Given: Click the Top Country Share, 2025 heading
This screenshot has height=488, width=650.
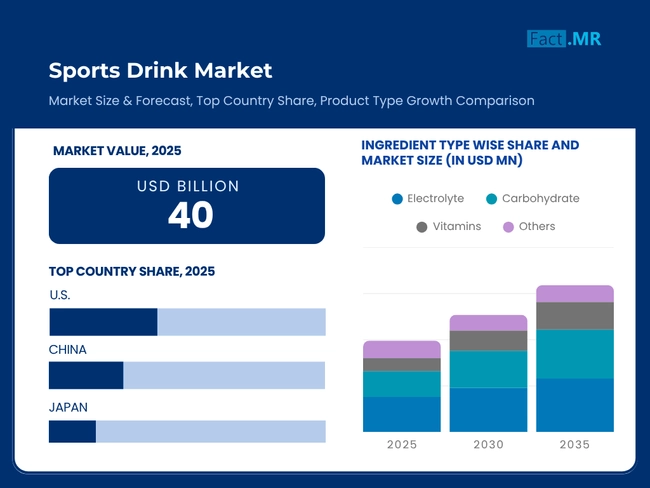Looking at the screenshot, I should pyautogui.click(x=131, y=271).
